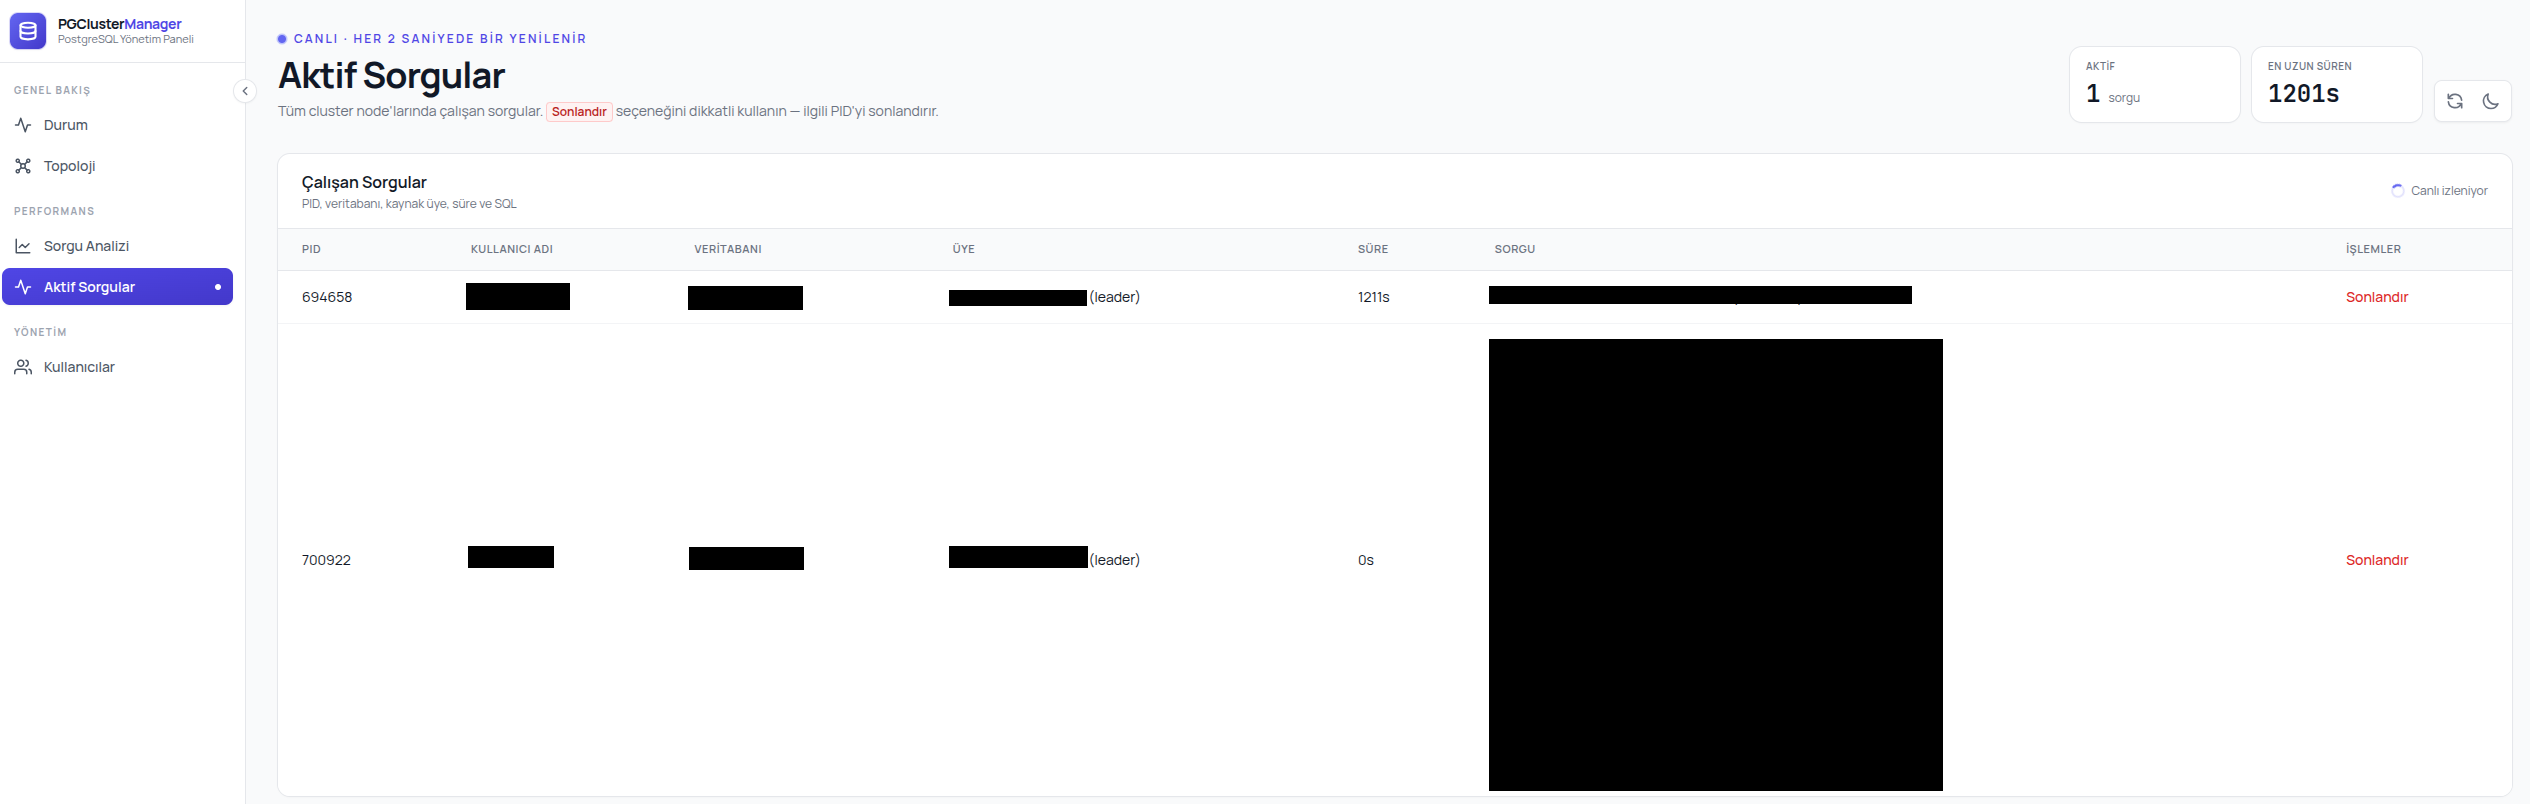
Task: Click the PID column header
Action: point(311,249)
